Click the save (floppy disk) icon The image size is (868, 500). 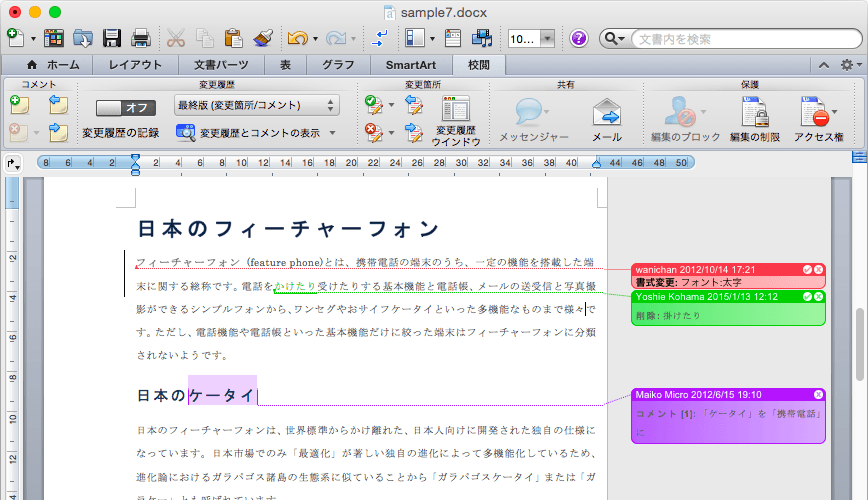112,38
